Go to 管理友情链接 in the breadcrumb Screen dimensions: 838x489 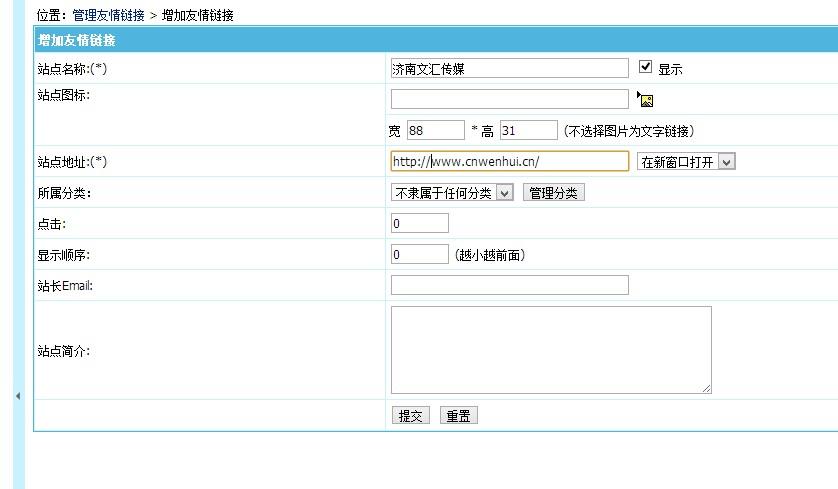click(x=109, y=16)
